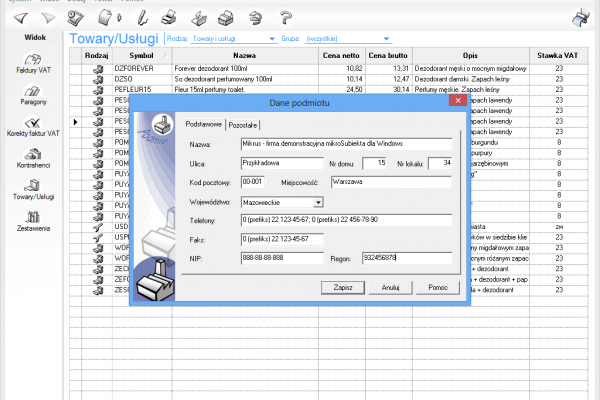Click the printer icon at top right
The height and width of the screenshot is (400, 600).
pyautogui.click(x=579, y=15)
